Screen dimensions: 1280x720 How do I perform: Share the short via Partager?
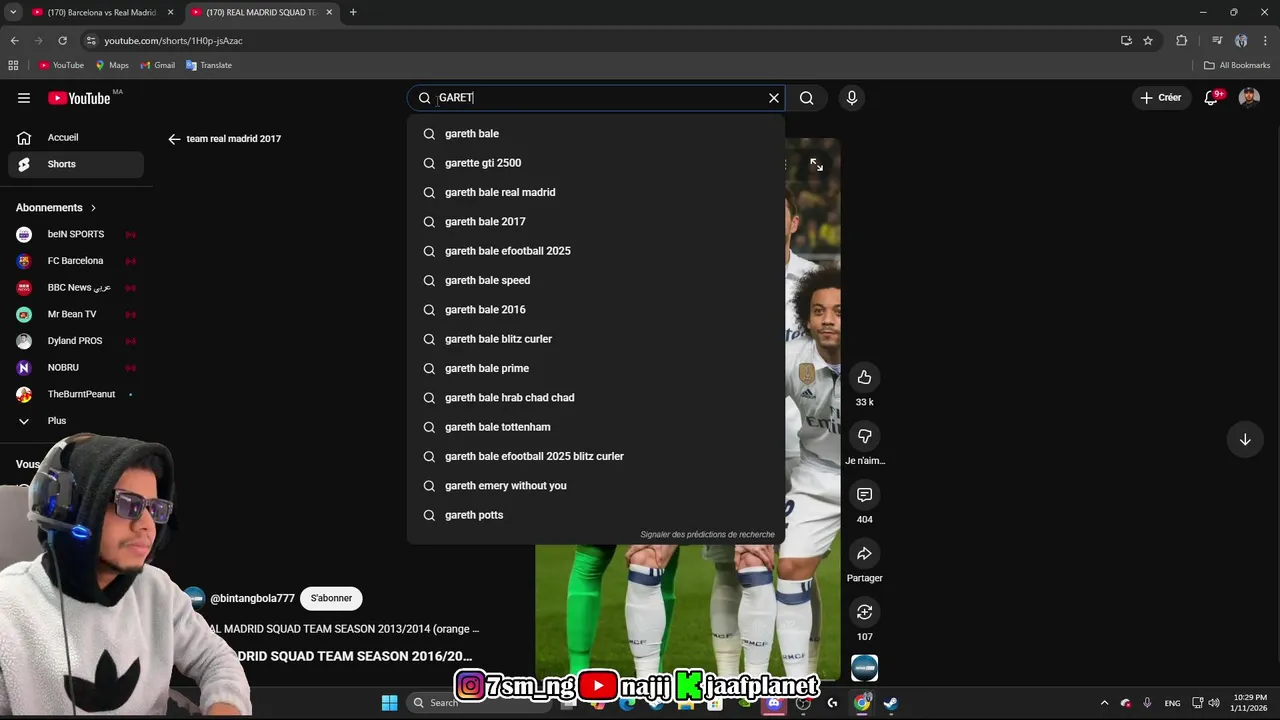[864, 554]
